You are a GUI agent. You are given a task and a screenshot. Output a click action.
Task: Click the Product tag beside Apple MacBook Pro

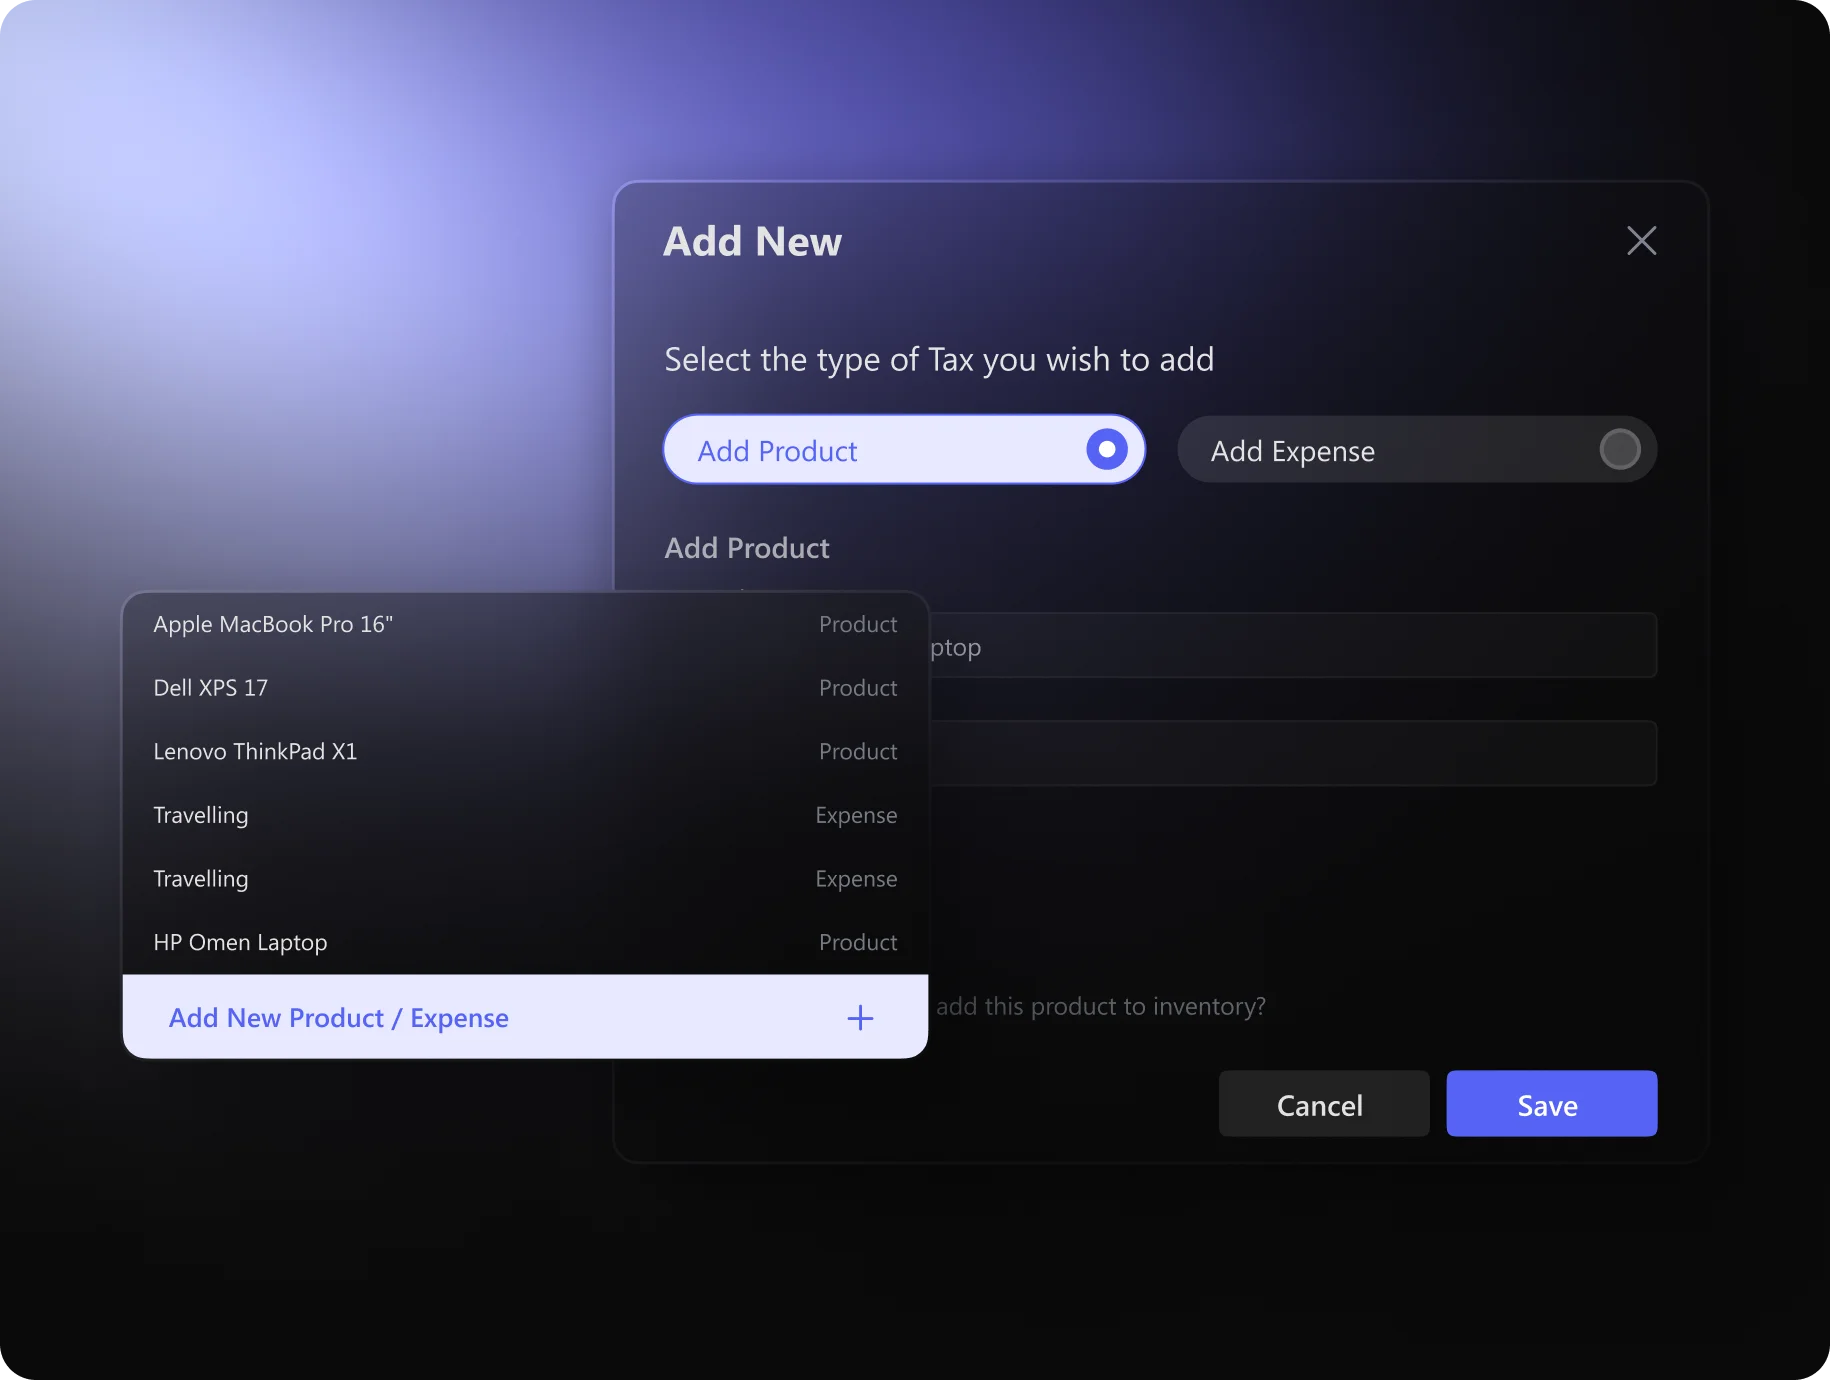click(x=857, y=625)
